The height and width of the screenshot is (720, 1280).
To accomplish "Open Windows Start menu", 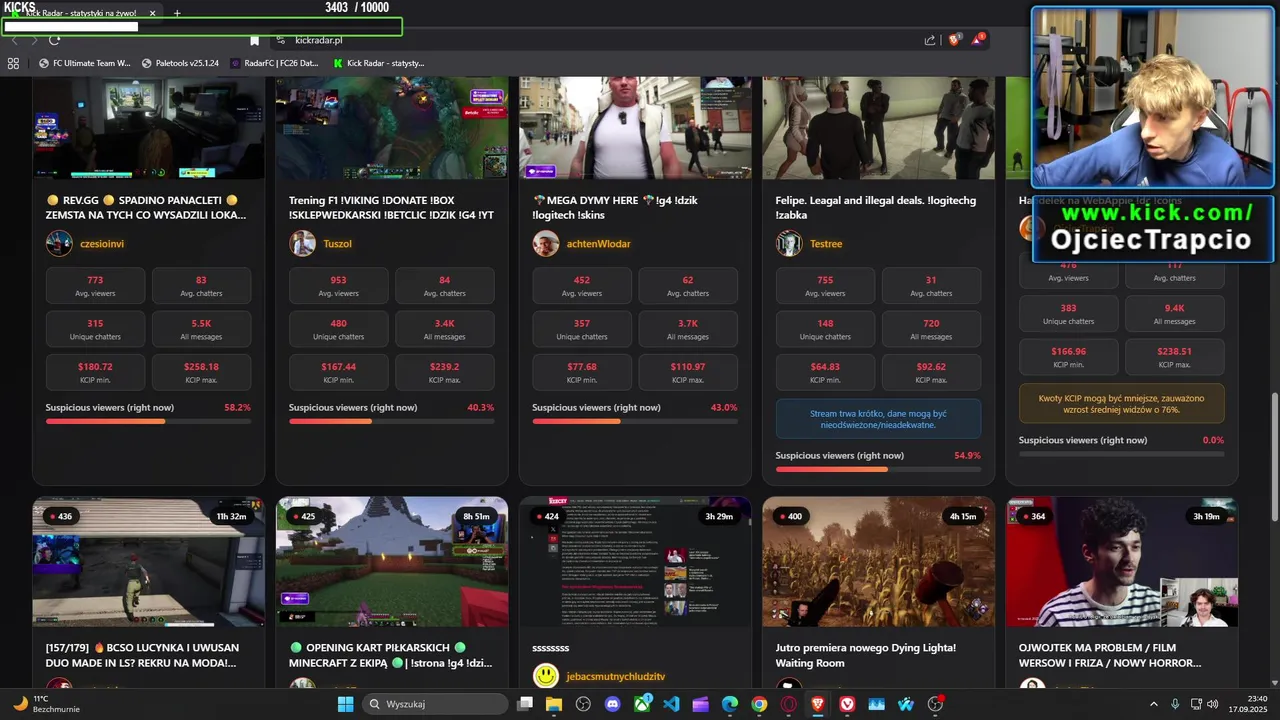I will (345, 704).
